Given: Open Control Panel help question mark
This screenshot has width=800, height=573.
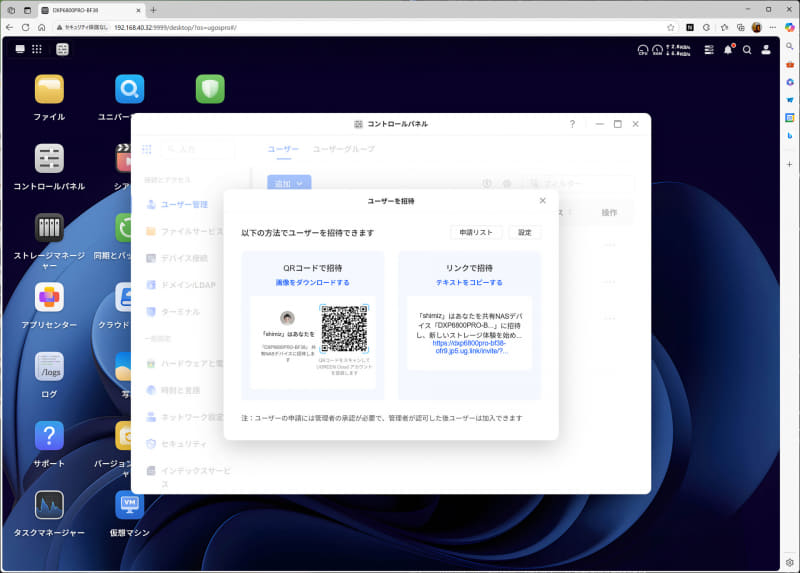Looking at the screenshot, I should (572, 124).
